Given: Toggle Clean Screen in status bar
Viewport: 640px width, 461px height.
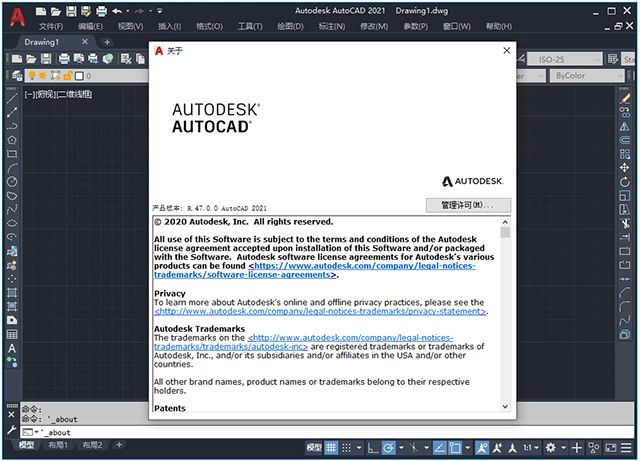Looking at the screenshot, I should tap(611, 448).
